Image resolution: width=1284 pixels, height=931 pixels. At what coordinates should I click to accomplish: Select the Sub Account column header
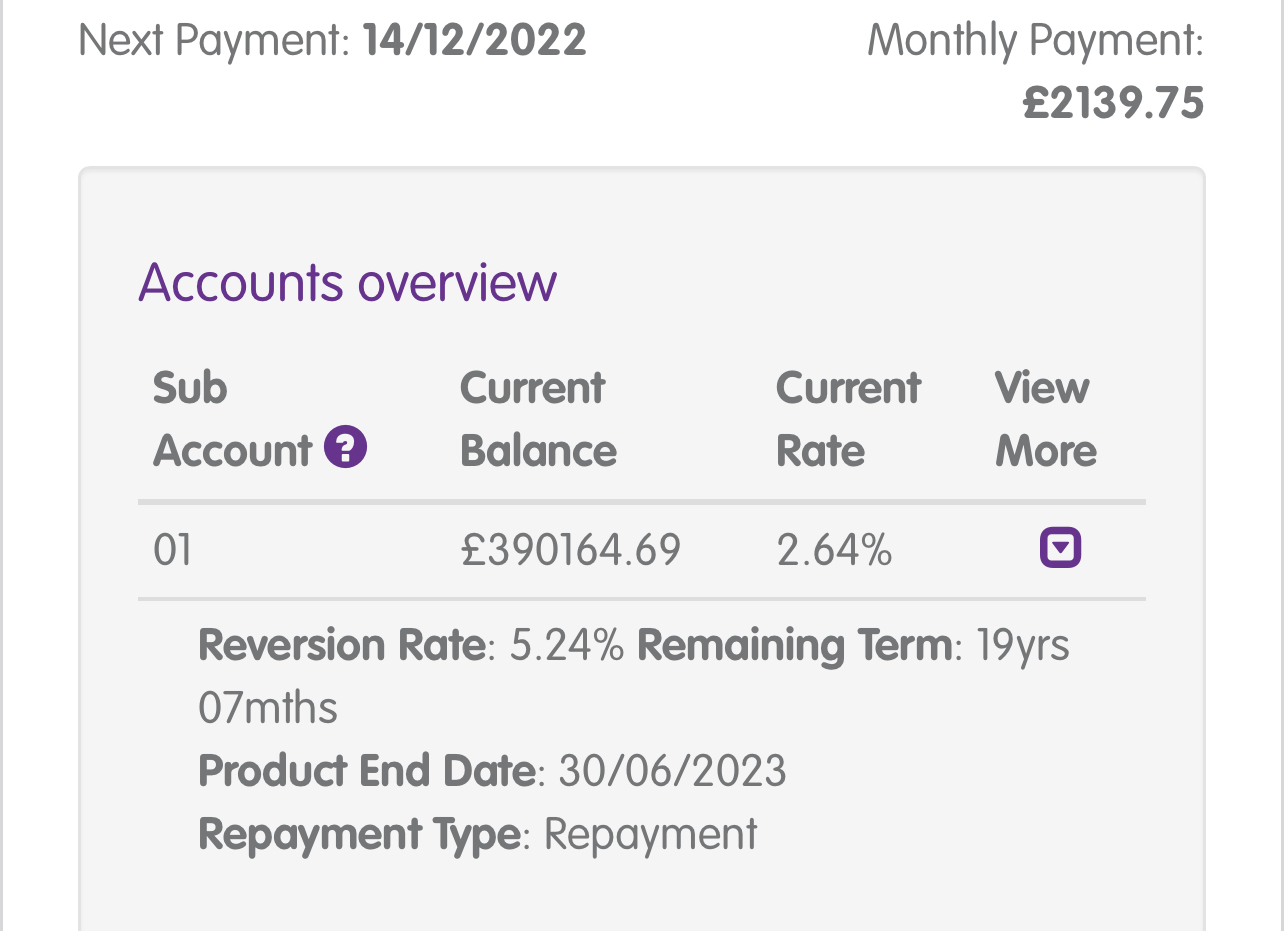(x=232, y=419)
